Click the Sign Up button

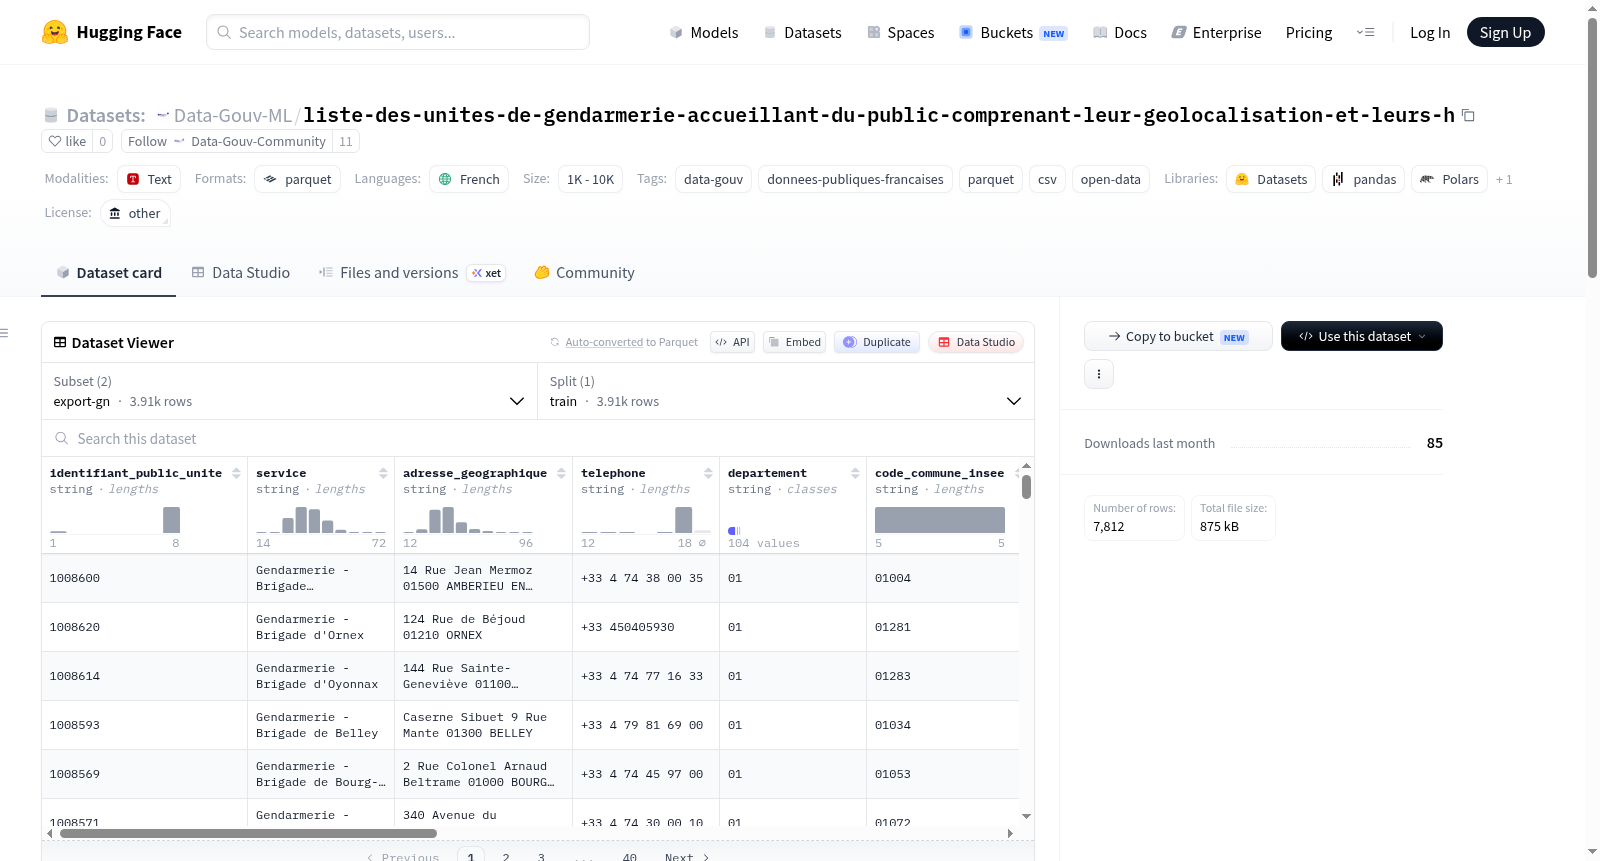click(x=1505, y=32)
